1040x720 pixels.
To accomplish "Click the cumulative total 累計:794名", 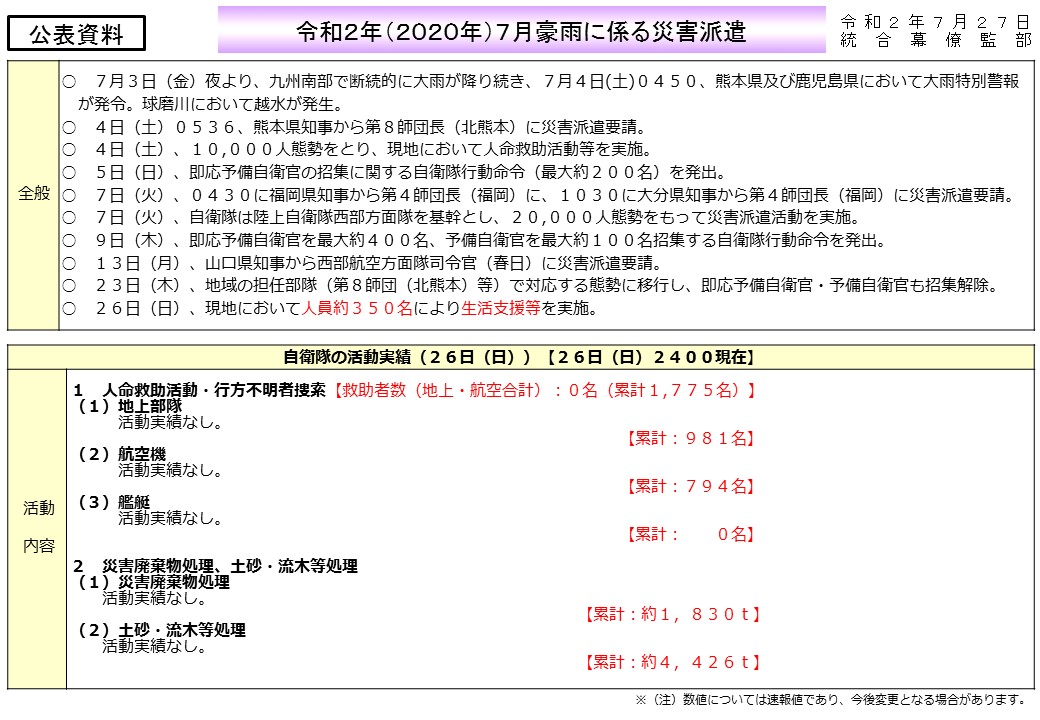I will click(690, 486).
